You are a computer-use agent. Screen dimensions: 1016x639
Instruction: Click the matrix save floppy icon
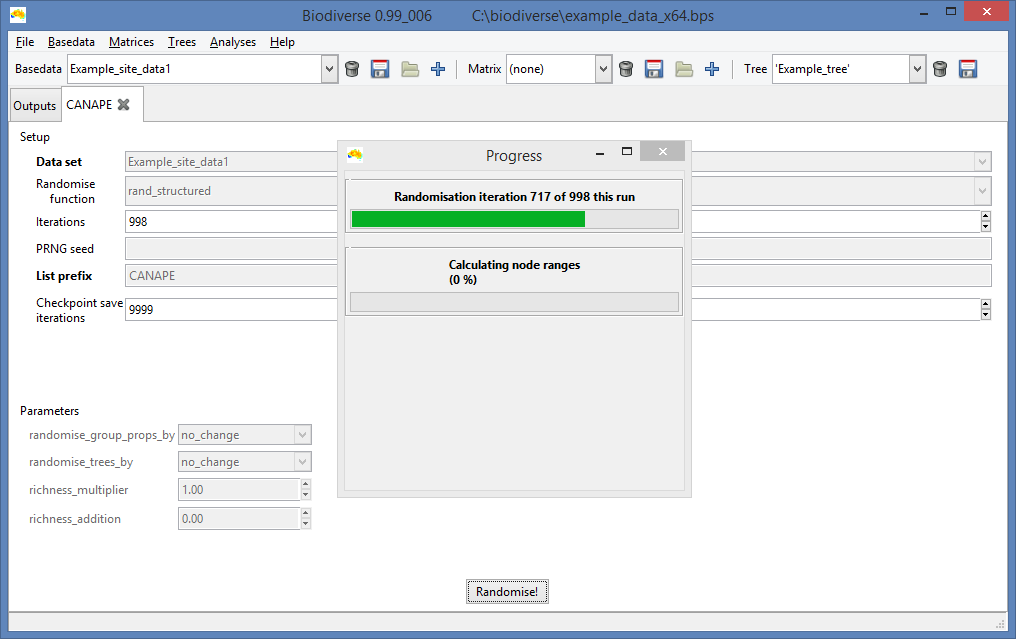(x=654, y=69)
